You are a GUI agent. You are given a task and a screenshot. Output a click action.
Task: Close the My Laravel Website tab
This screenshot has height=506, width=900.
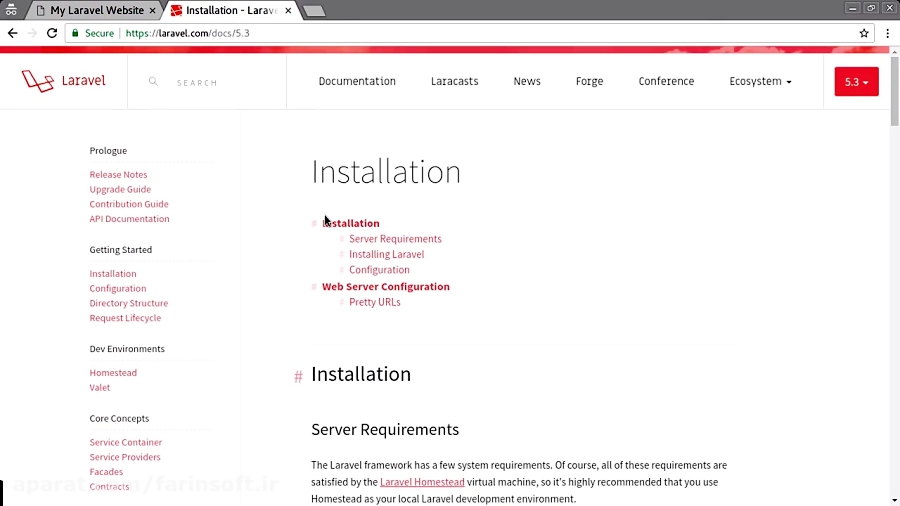152,10
